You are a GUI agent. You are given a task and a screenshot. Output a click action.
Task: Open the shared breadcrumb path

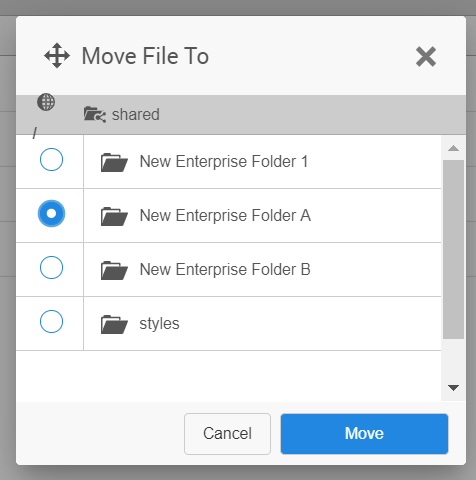click(x=135, y=115)
